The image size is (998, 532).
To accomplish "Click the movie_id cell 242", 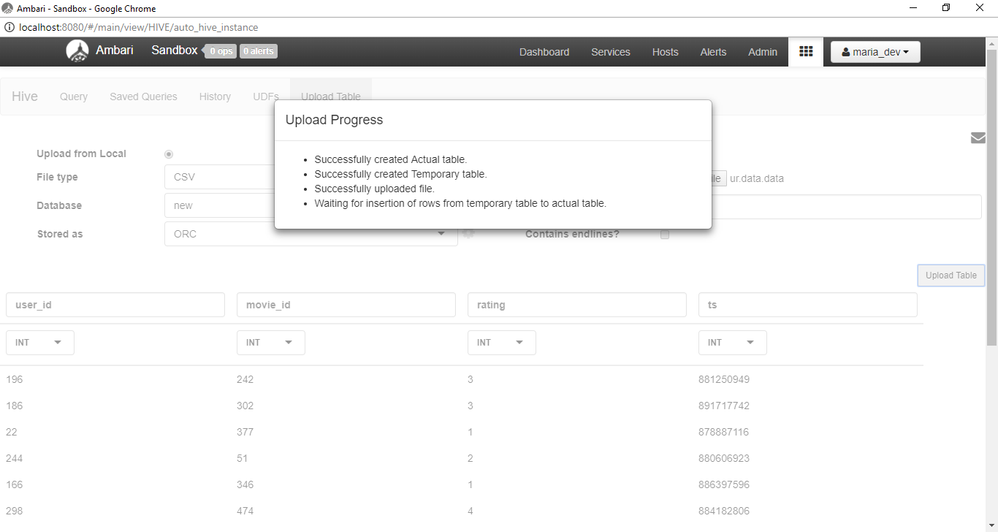I will 245,379.
